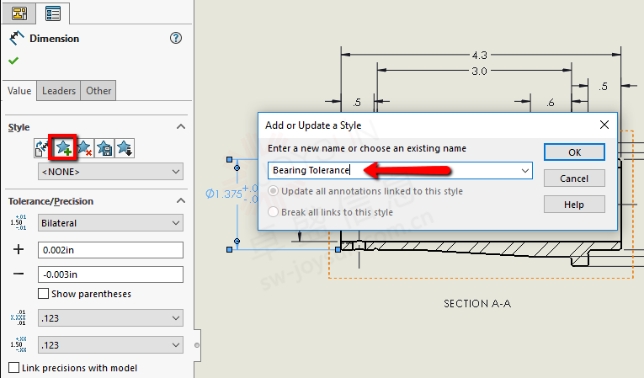
Task: Collapse the Tolerance/Precision section
Action: (x=181, y=201)
